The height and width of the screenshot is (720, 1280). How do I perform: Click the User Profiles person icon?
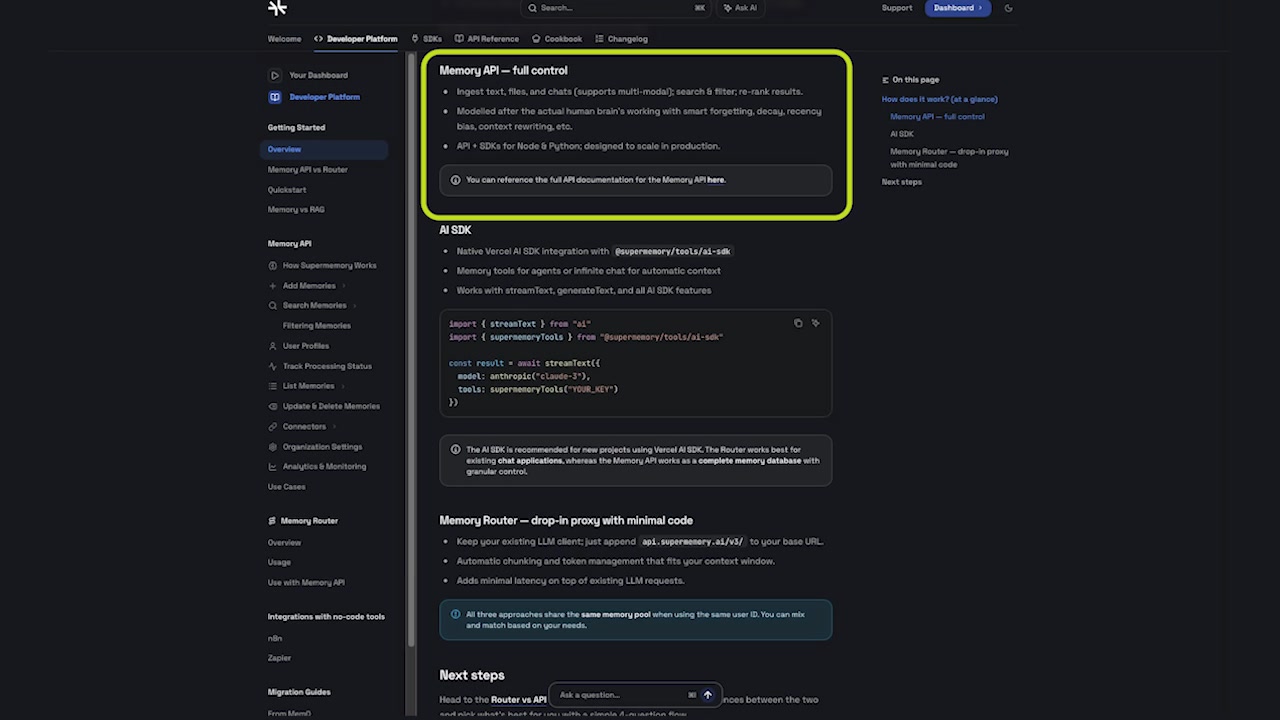coord(272,345)
